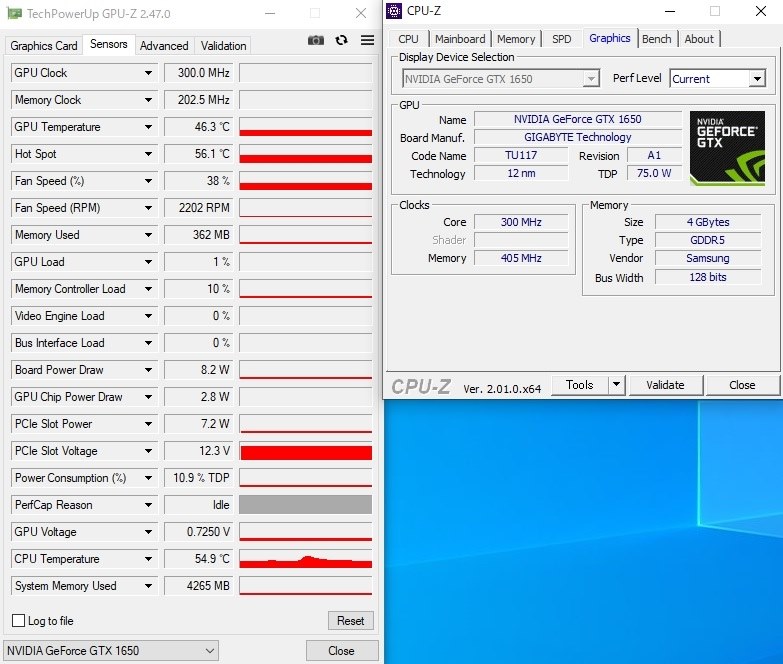Viewport: 783px width, 664px height.
Task: Open the CPU-Z Display Device Selection dropdown
Action: click(x=501, y=79)
